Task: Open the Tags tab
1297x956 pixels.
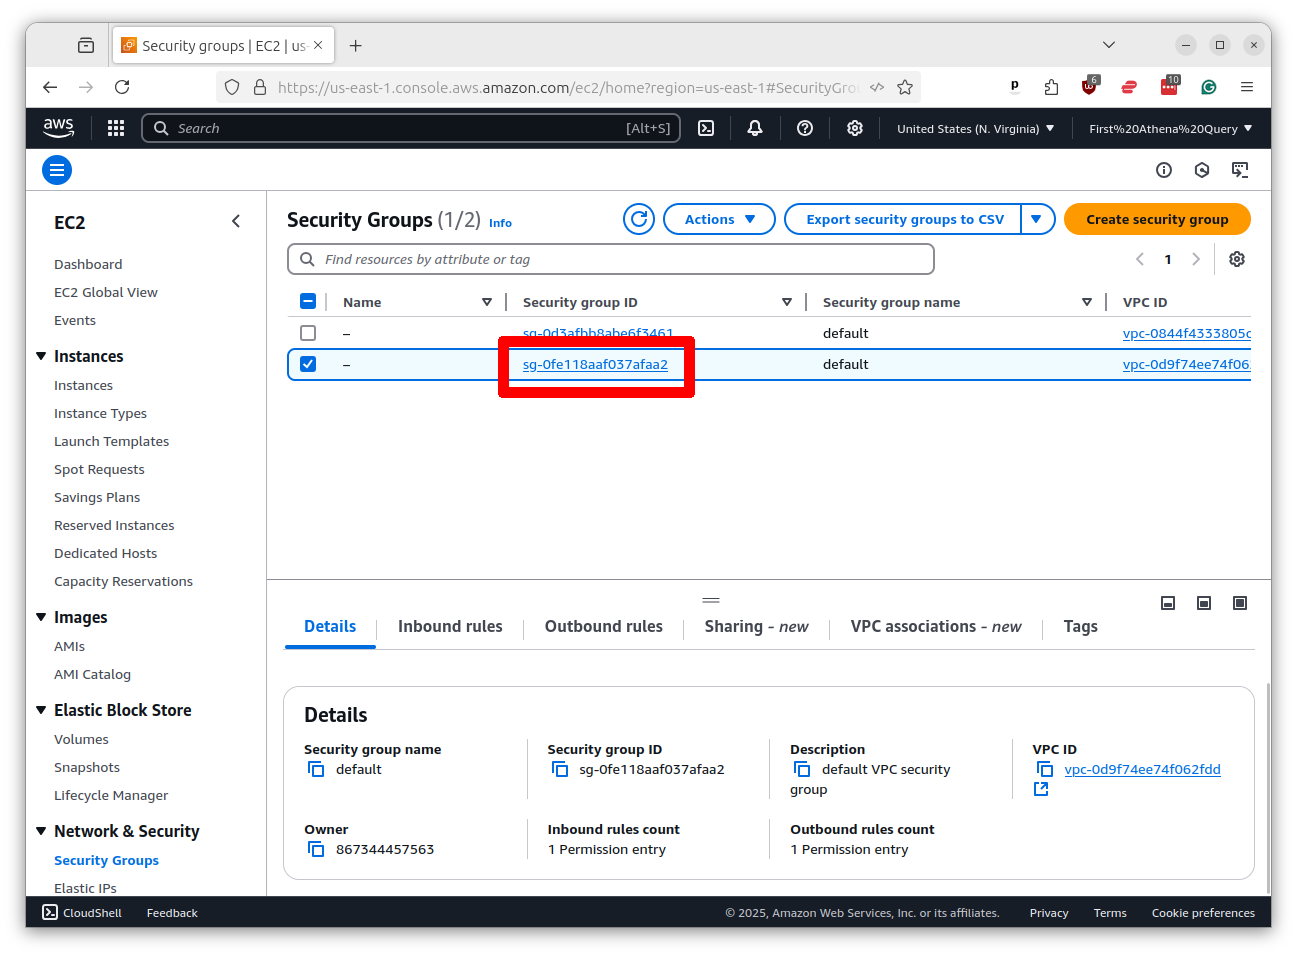Action: point(1080,626)
